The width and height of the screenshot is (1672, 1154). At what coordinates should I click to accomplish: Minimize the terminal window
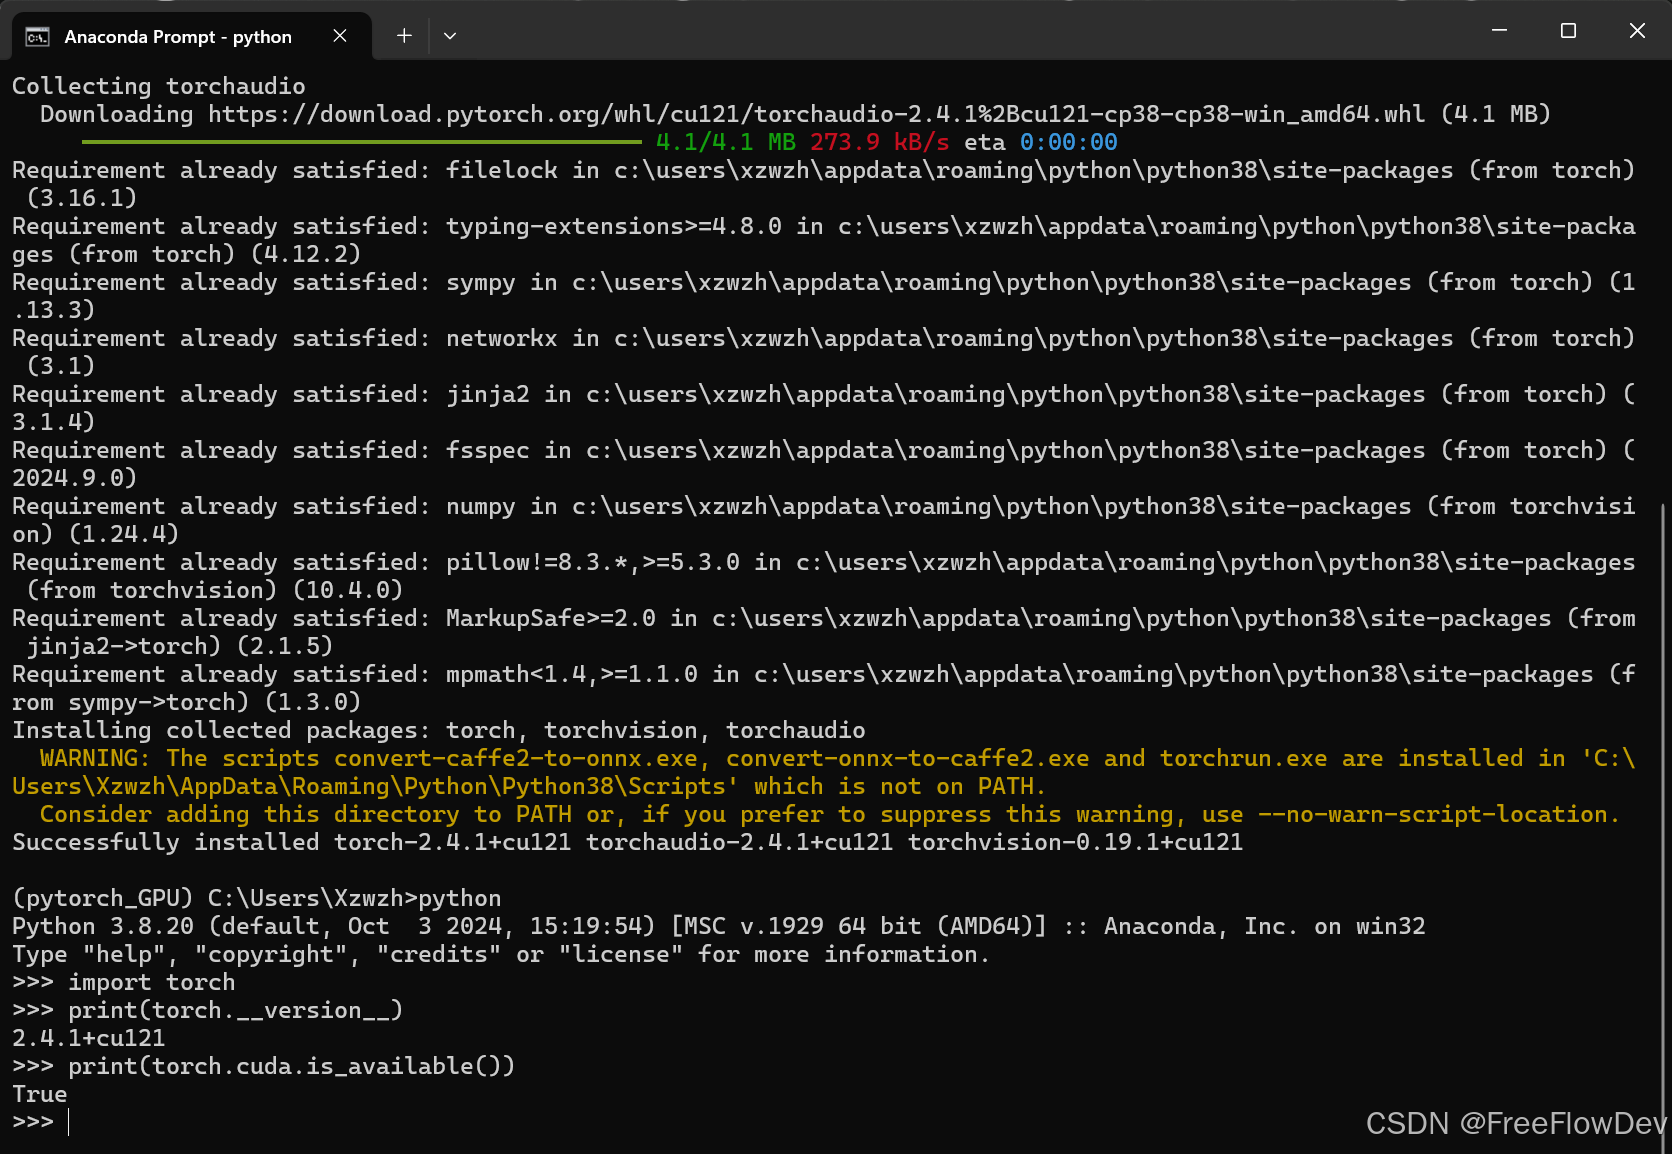pyautogui.click(x=1499, y=30)
